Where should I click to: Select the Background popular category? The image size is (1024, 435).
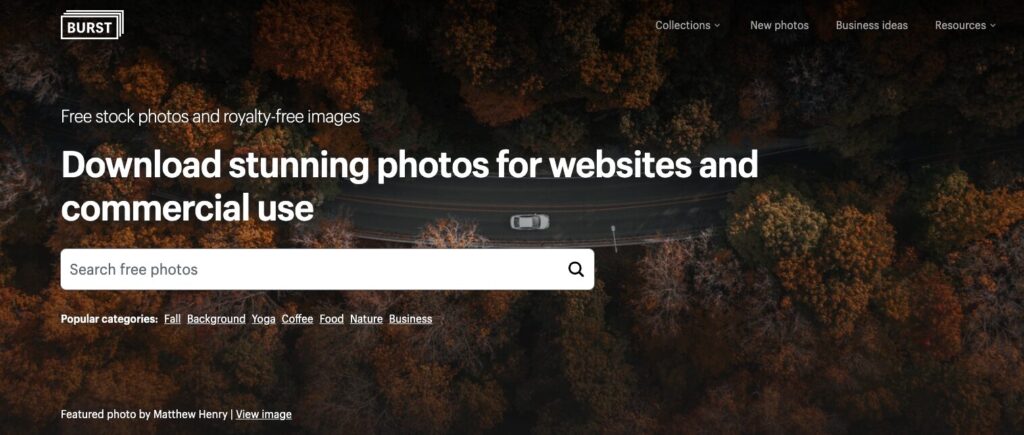pos(216,319)
